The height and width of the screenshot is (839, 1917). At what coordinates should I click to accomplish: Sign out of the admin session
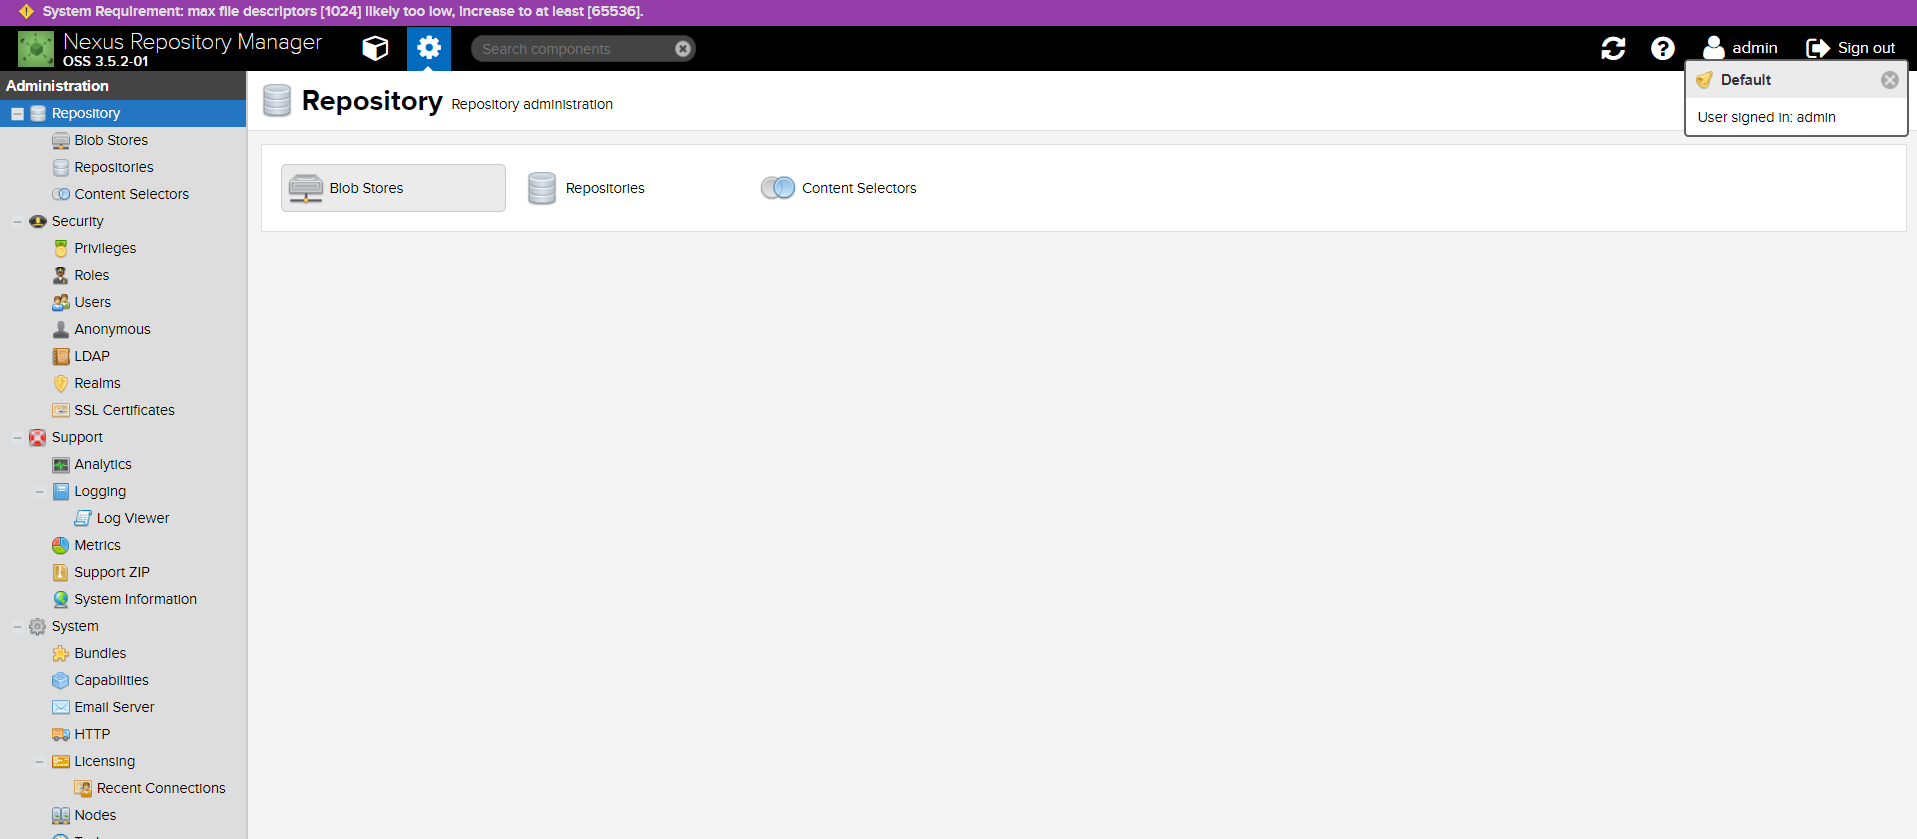click(1851, 48)
